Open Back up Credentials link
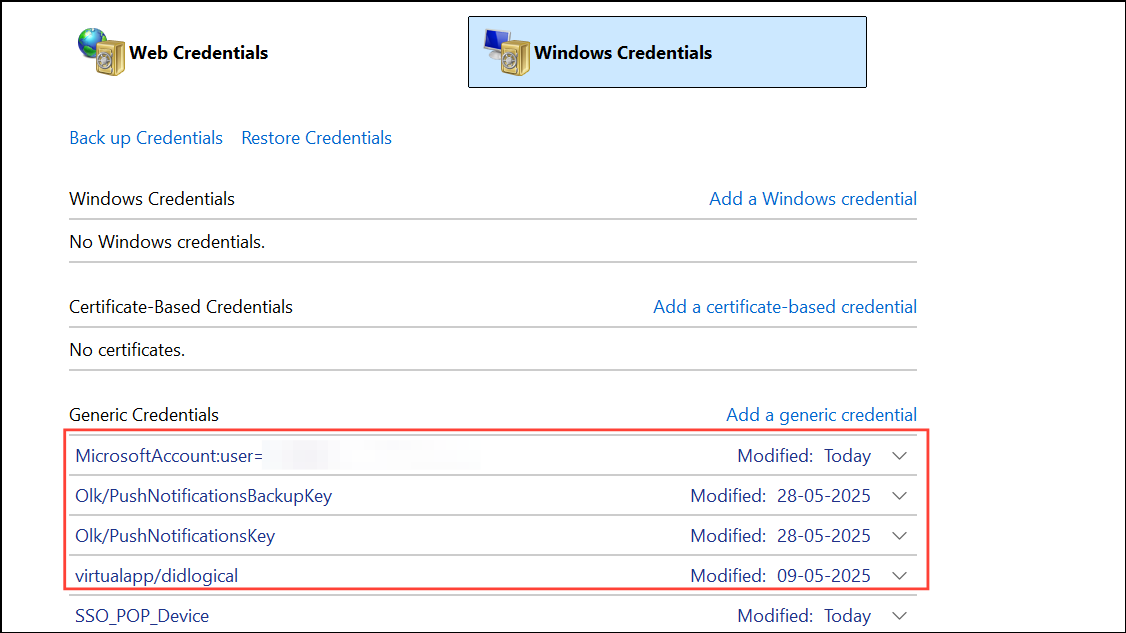Viewport: 1126px width, 633px height. [x=146, y=138]
